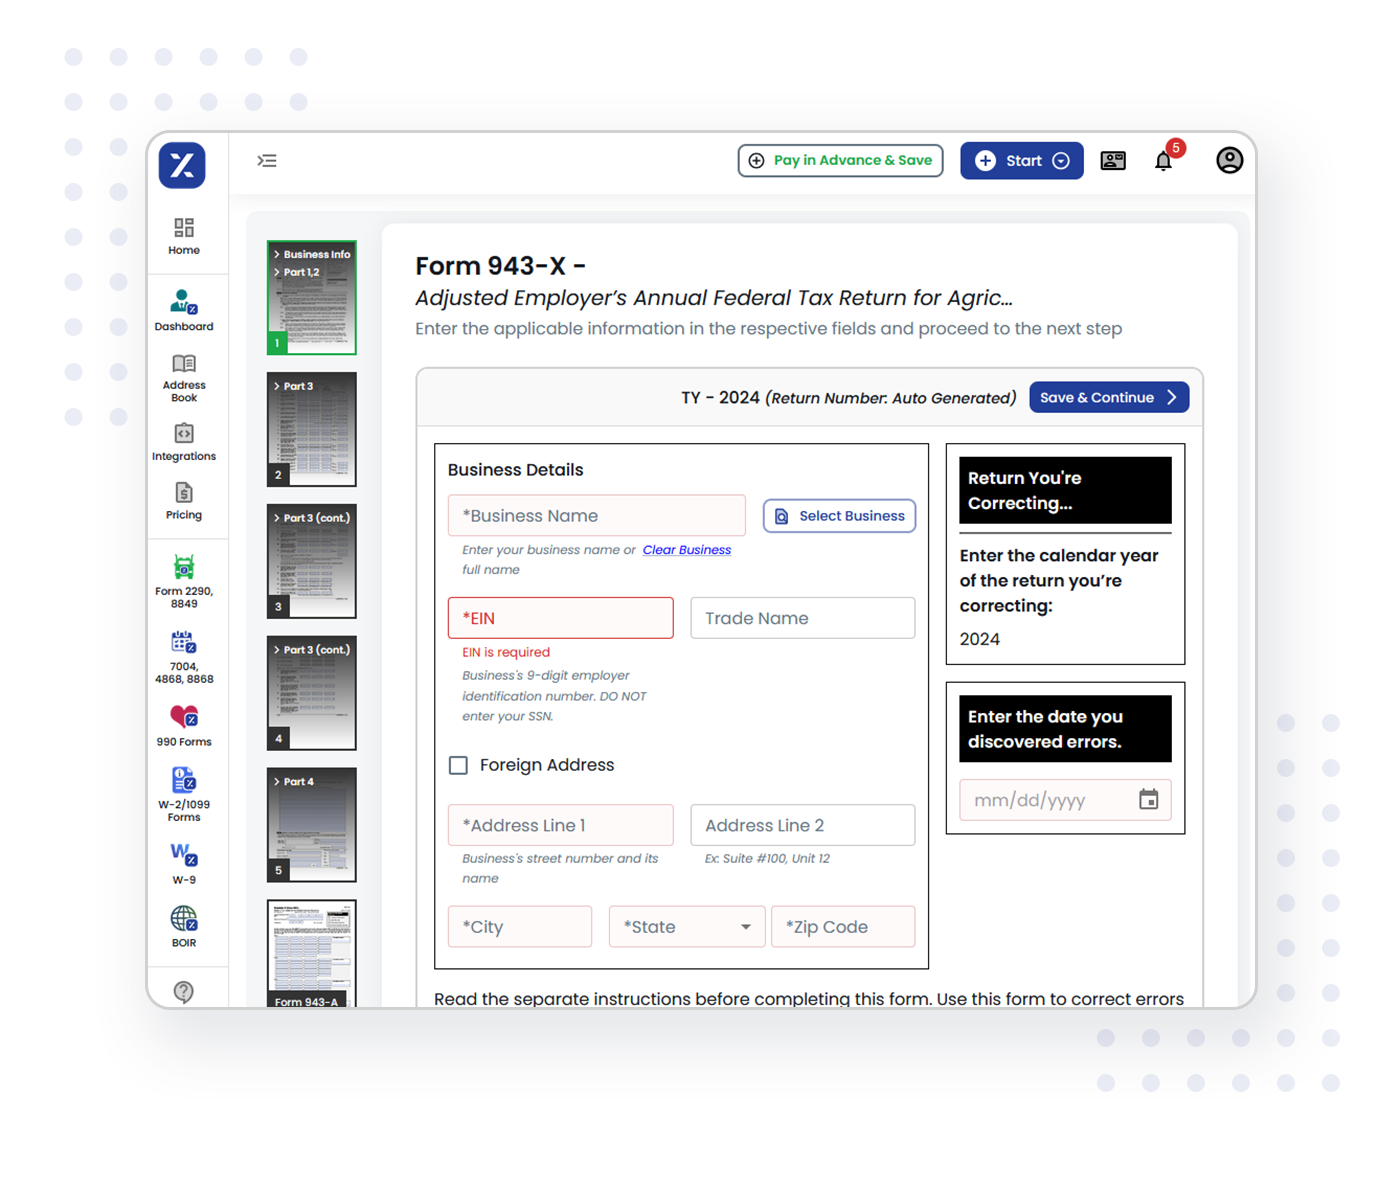Check notifications via the bell icon
Image resolution: width=1373 pixels, height=1185 pixels.
tap(1163, 160)
